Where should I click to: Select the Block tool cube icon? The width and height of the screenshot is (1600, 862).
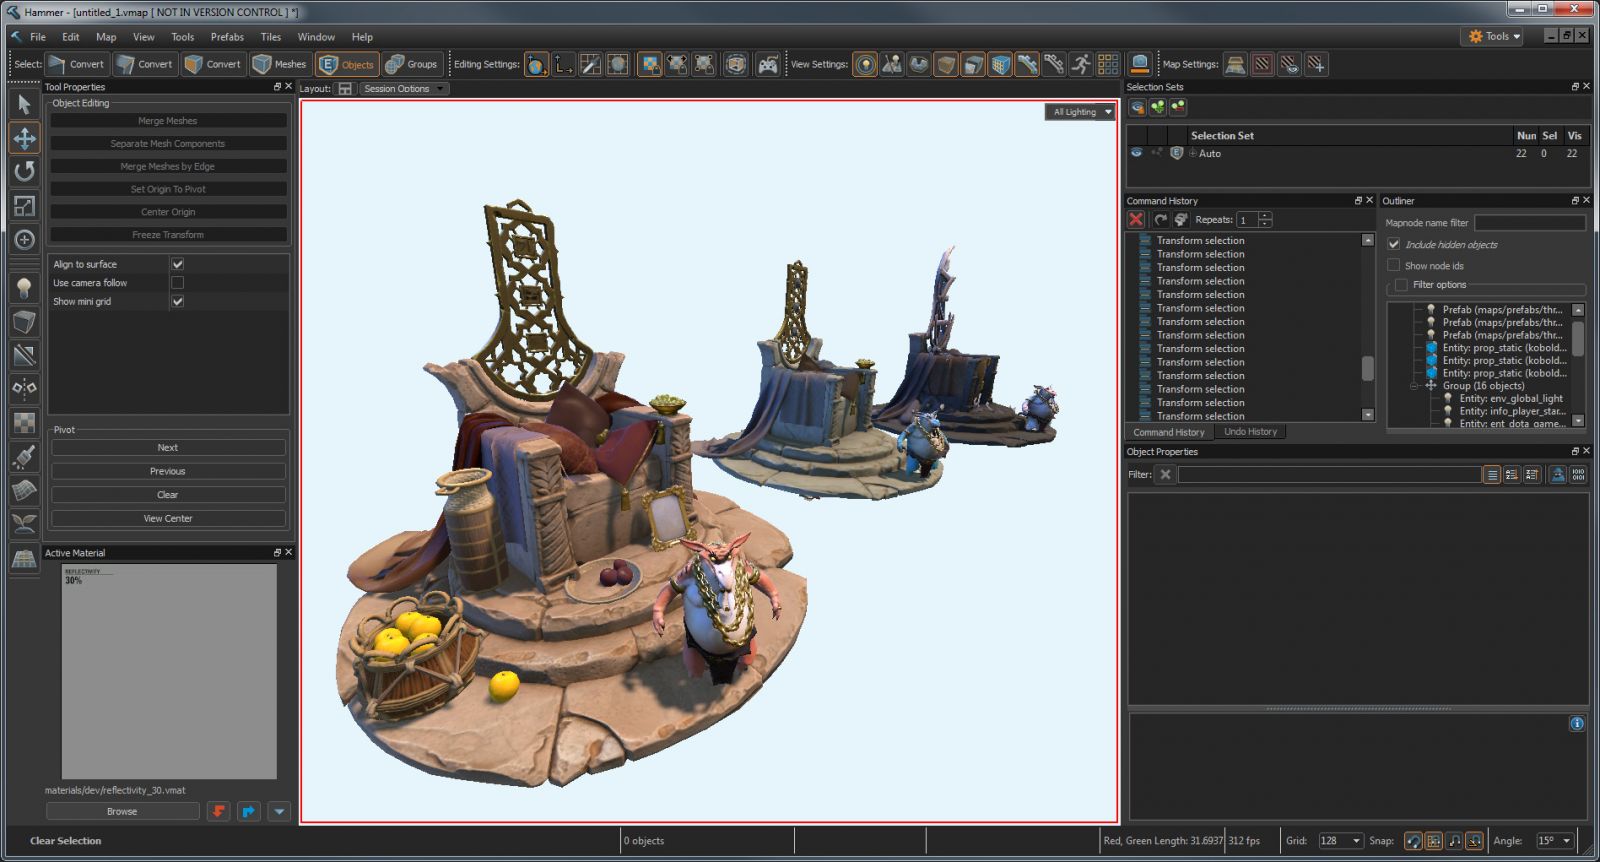point(24,322)
